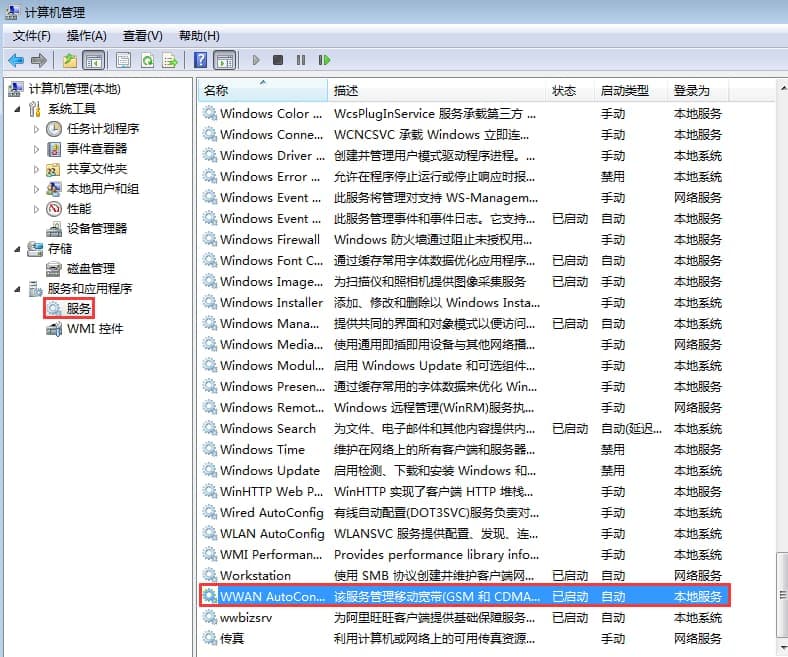Open the 帮助(H) menu

[199, 36]
